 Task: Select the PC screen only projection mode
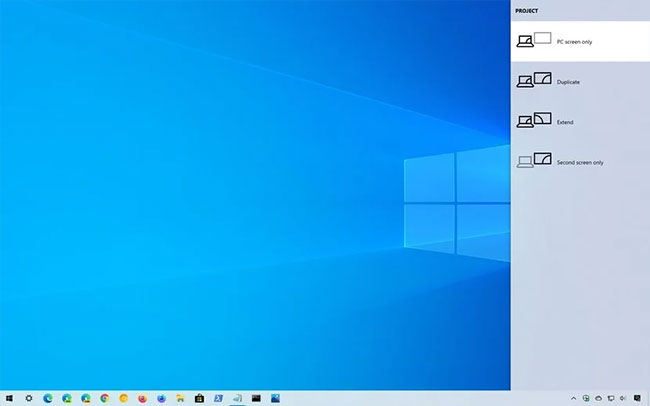[x=580, y=41]
